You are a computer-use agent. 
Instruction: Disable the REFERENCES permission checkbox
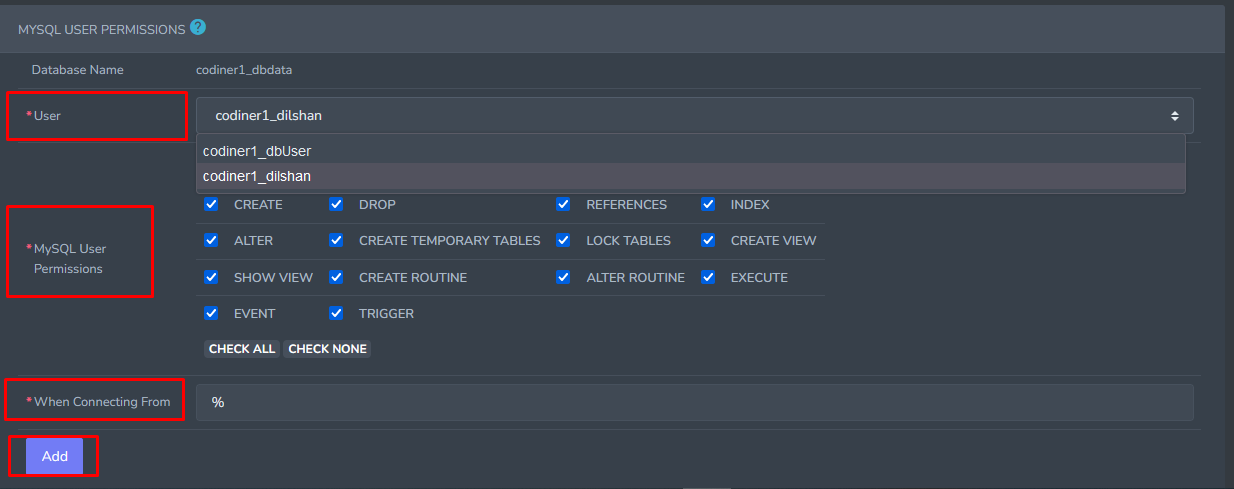[x=564, y=204]
